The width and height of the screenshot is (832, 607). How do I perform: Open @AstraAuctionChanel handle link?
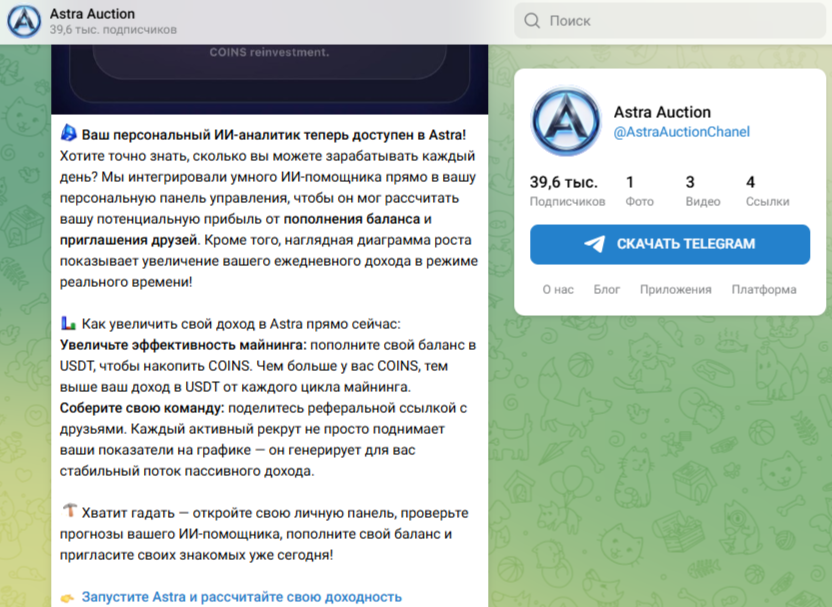(x=681, y=132)
